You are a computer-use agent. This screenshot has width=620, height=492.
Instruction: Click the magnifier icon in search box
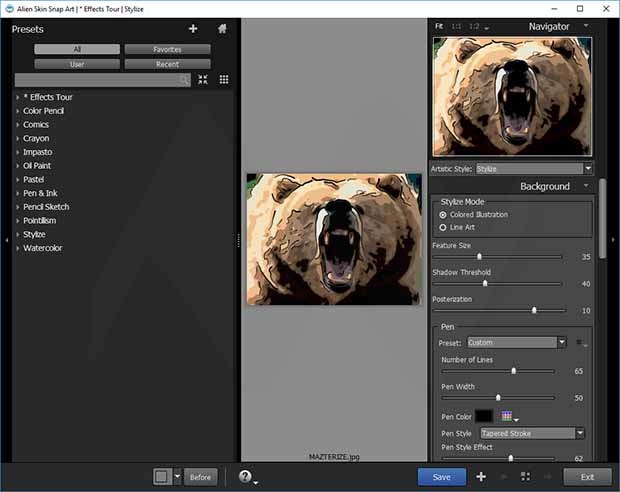pyautogui.click(x=184, y=80)
